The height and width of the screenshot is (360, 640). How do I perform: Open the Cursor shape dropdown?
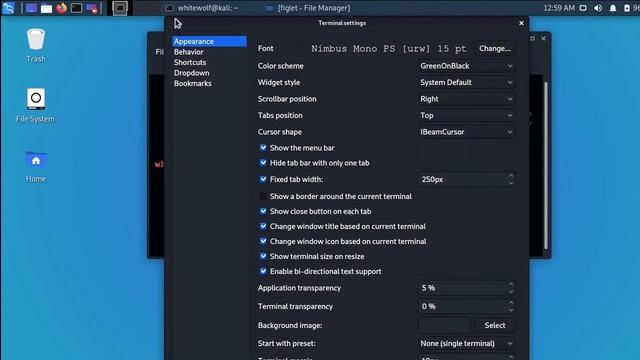pos(466,132)
